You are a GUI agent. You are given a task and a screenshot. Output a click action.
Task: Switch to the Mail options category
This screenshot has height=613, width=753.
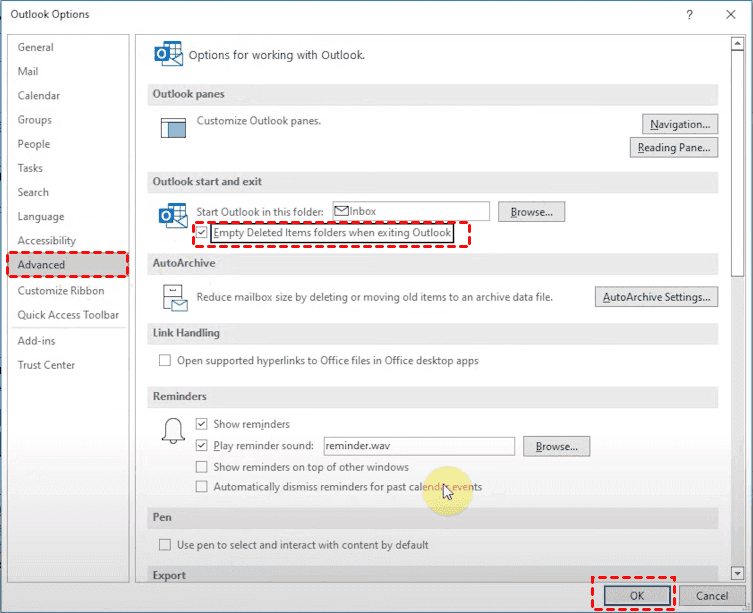68,71
